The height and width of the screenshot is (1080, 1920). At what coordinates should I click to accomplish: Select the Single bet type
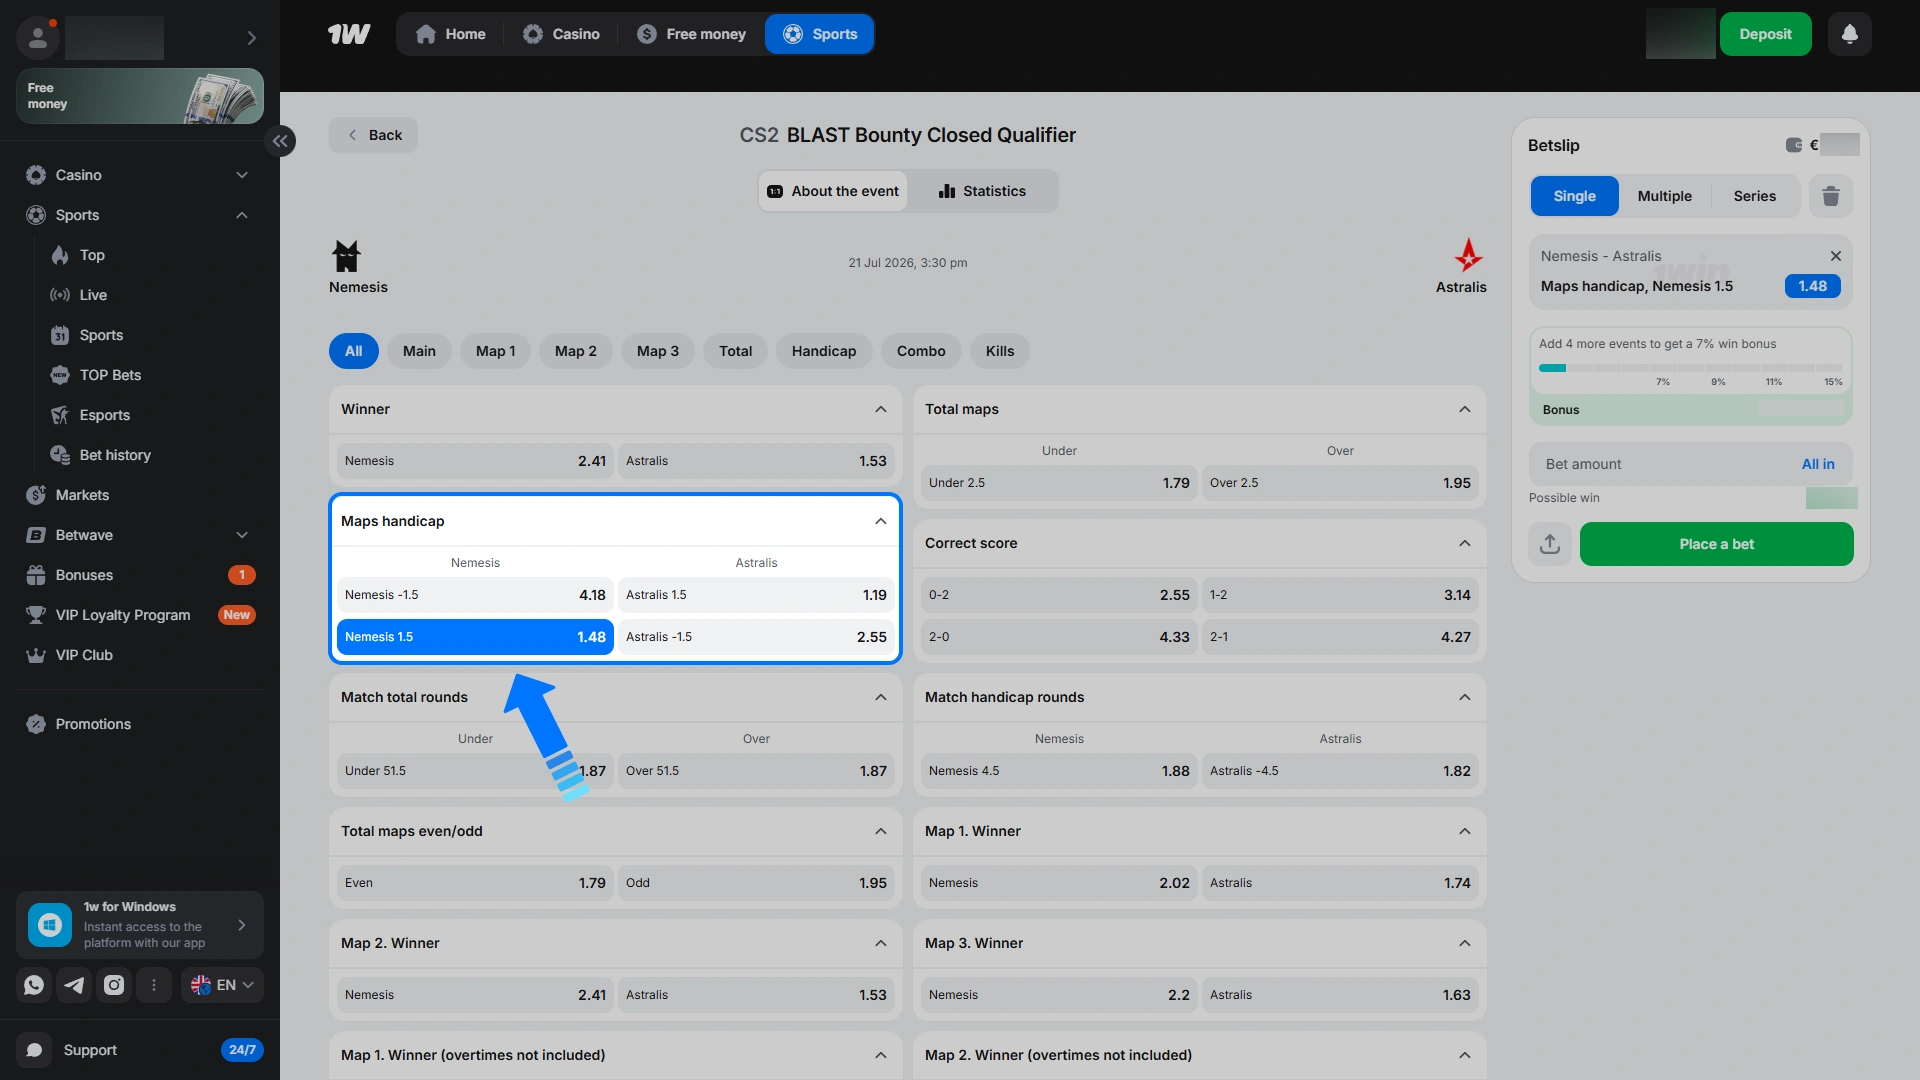pos(1574,196)
